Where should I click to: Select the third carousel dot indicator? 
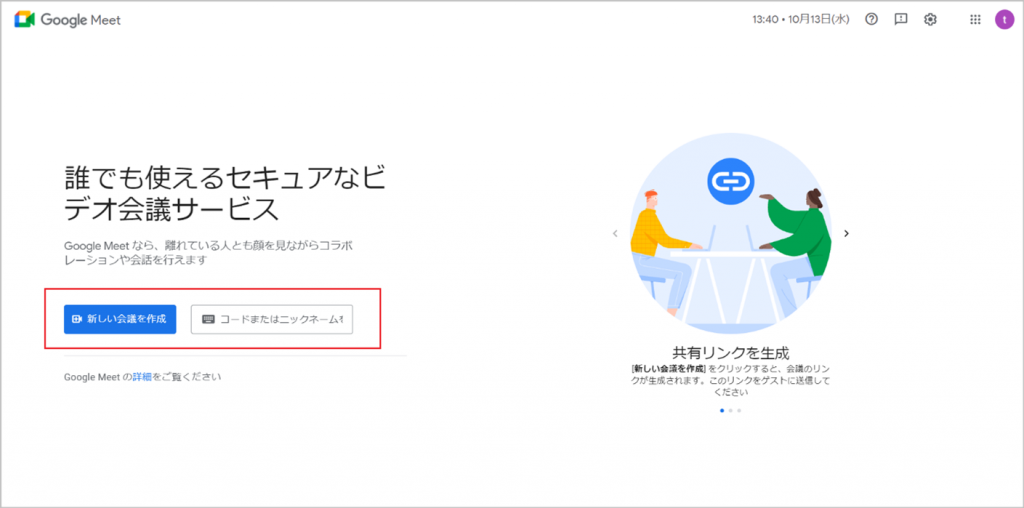pos(739,411)
